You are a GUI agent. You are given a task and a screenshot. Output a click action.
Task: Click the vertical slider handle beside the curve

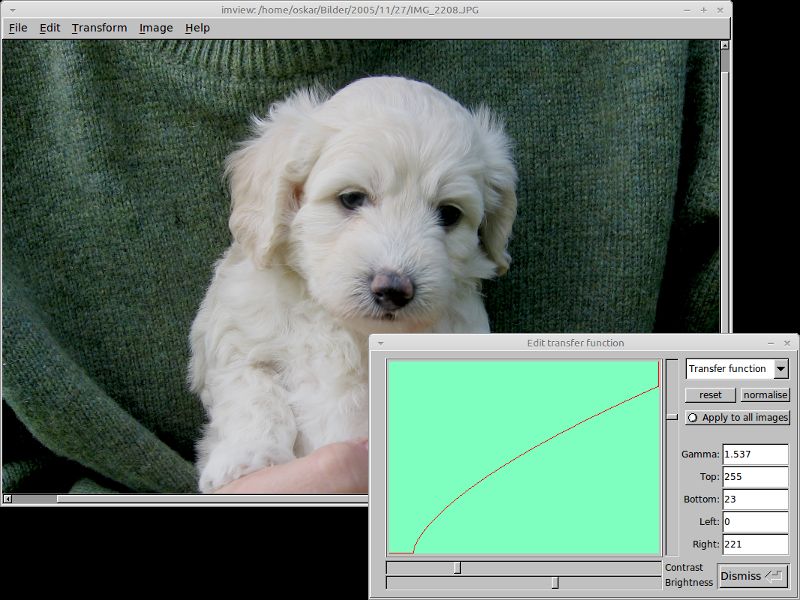[672, 417]
